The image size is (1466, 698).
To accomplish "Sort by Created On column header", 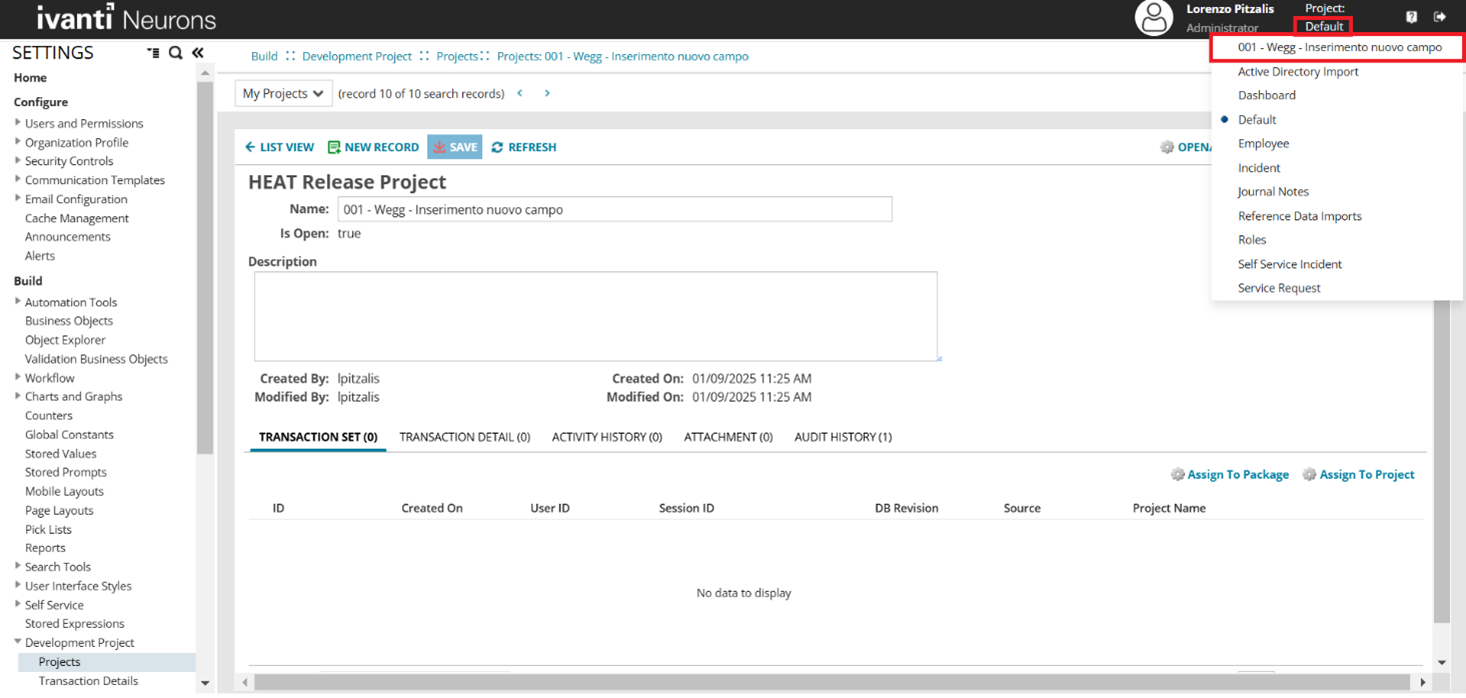I will (432, 508).
